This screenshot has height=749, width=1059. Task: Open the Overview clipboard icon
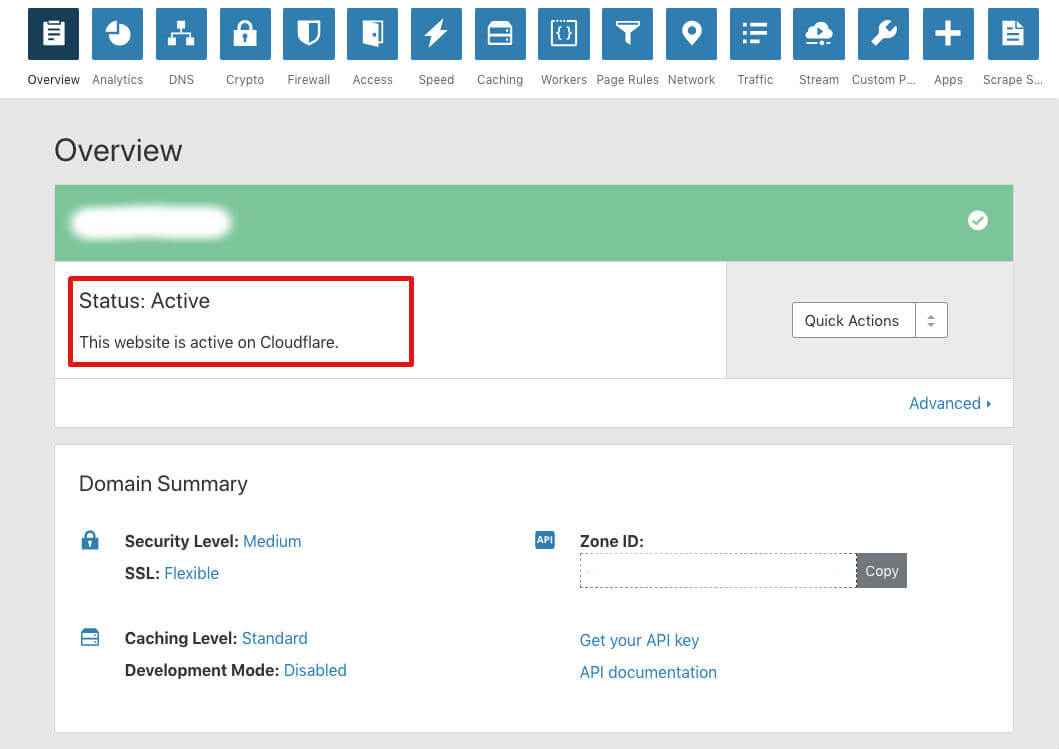pos(53,34)
